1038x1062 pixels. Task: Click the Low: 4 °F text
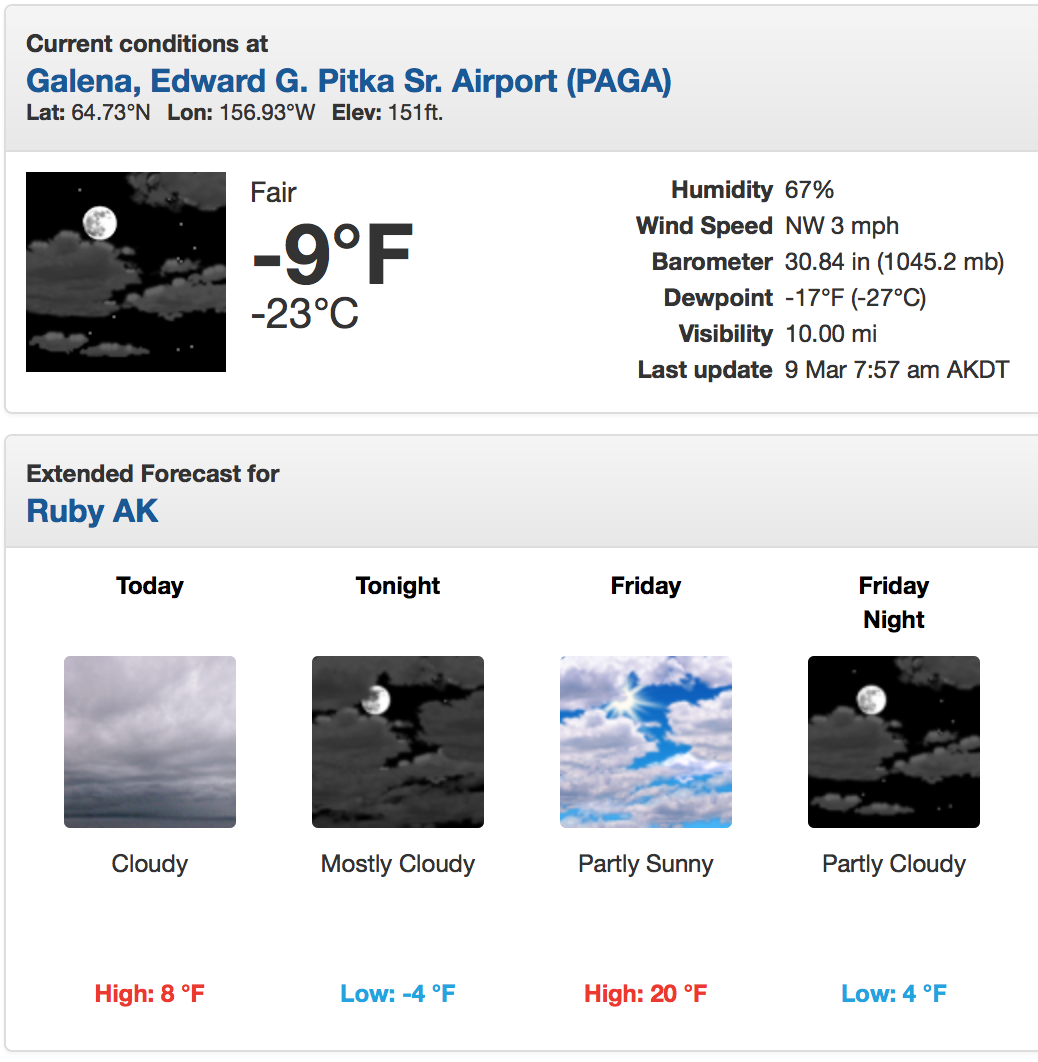point(894,994)
